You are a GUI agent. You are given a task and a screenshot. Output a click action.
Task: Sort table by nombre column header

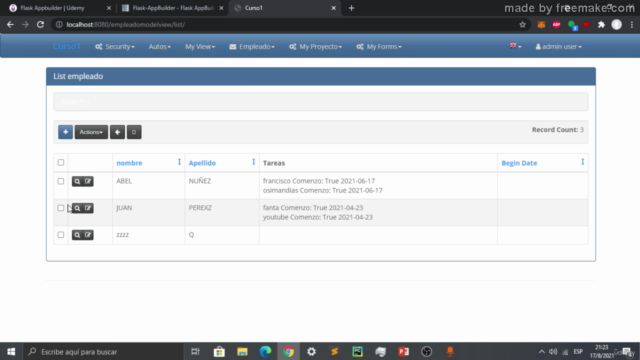coord(129,163)
